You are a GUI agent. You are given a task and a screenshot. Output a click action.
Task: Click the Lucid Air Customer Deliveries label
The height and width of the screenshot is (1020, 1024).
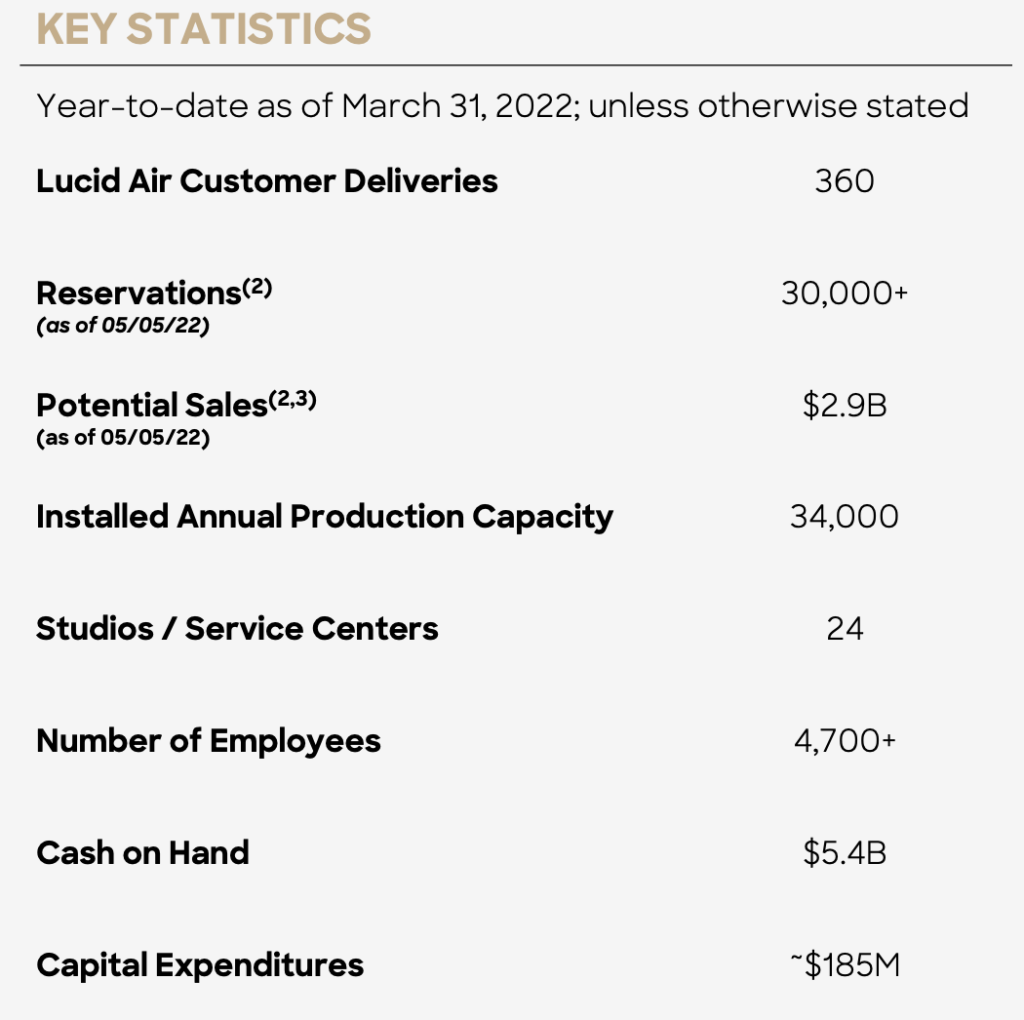tap(267, 181)
